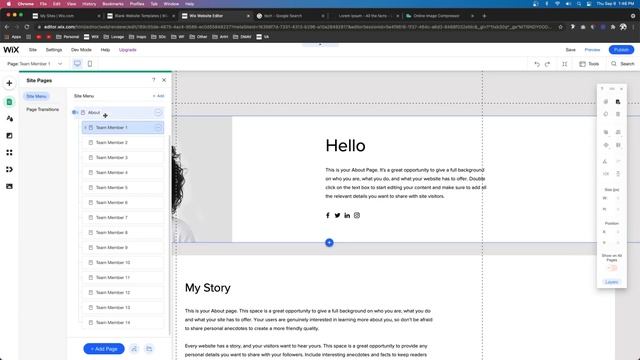This screenshot has width=640, height=360.
Task: Toggle Show on All Pages switch
Action: (612, 268)
